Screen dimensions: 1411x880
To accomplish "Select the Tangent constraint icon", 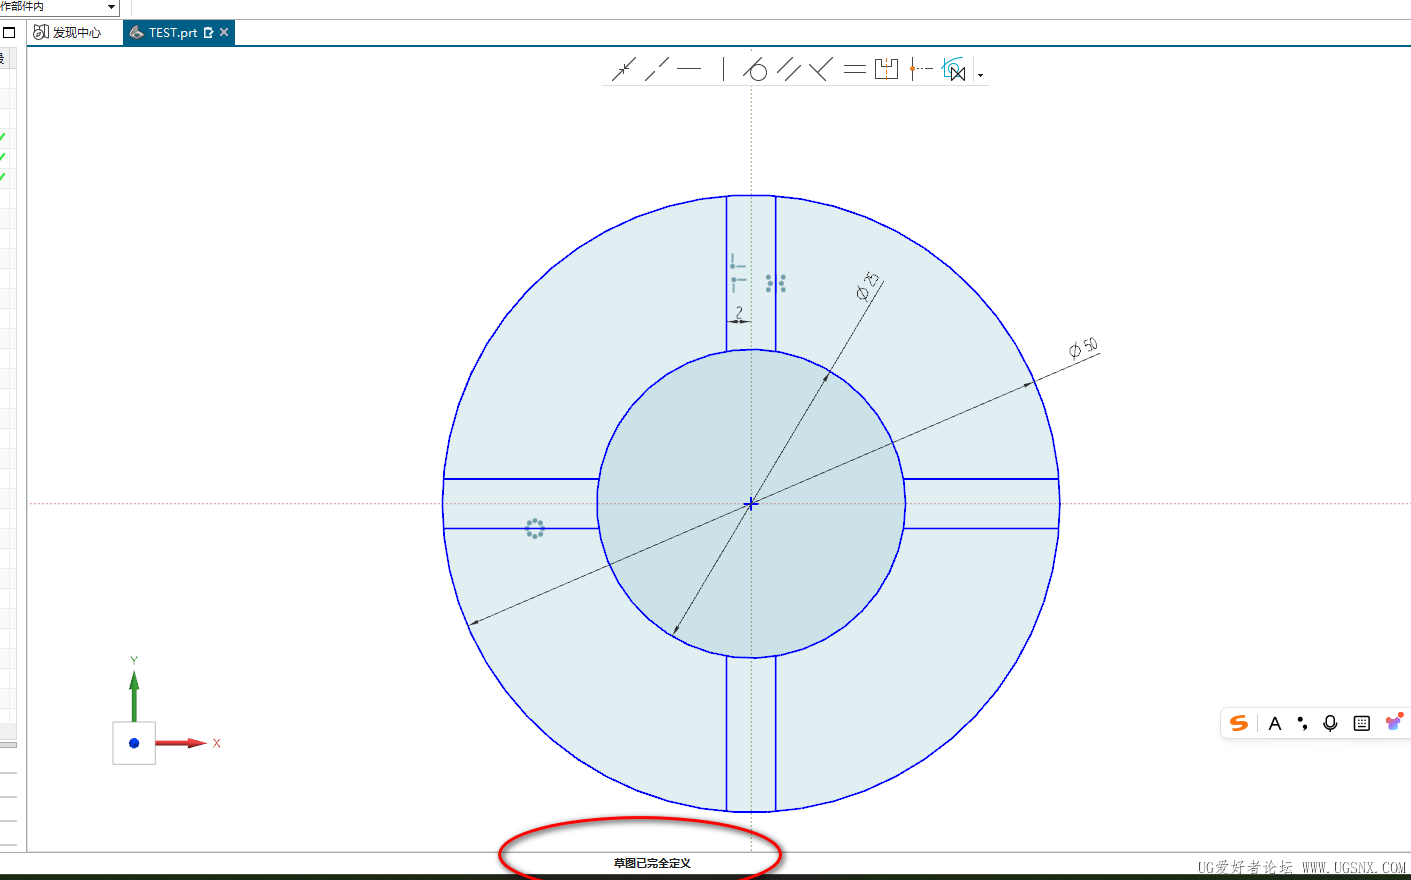I will click(x=756, y=69).
